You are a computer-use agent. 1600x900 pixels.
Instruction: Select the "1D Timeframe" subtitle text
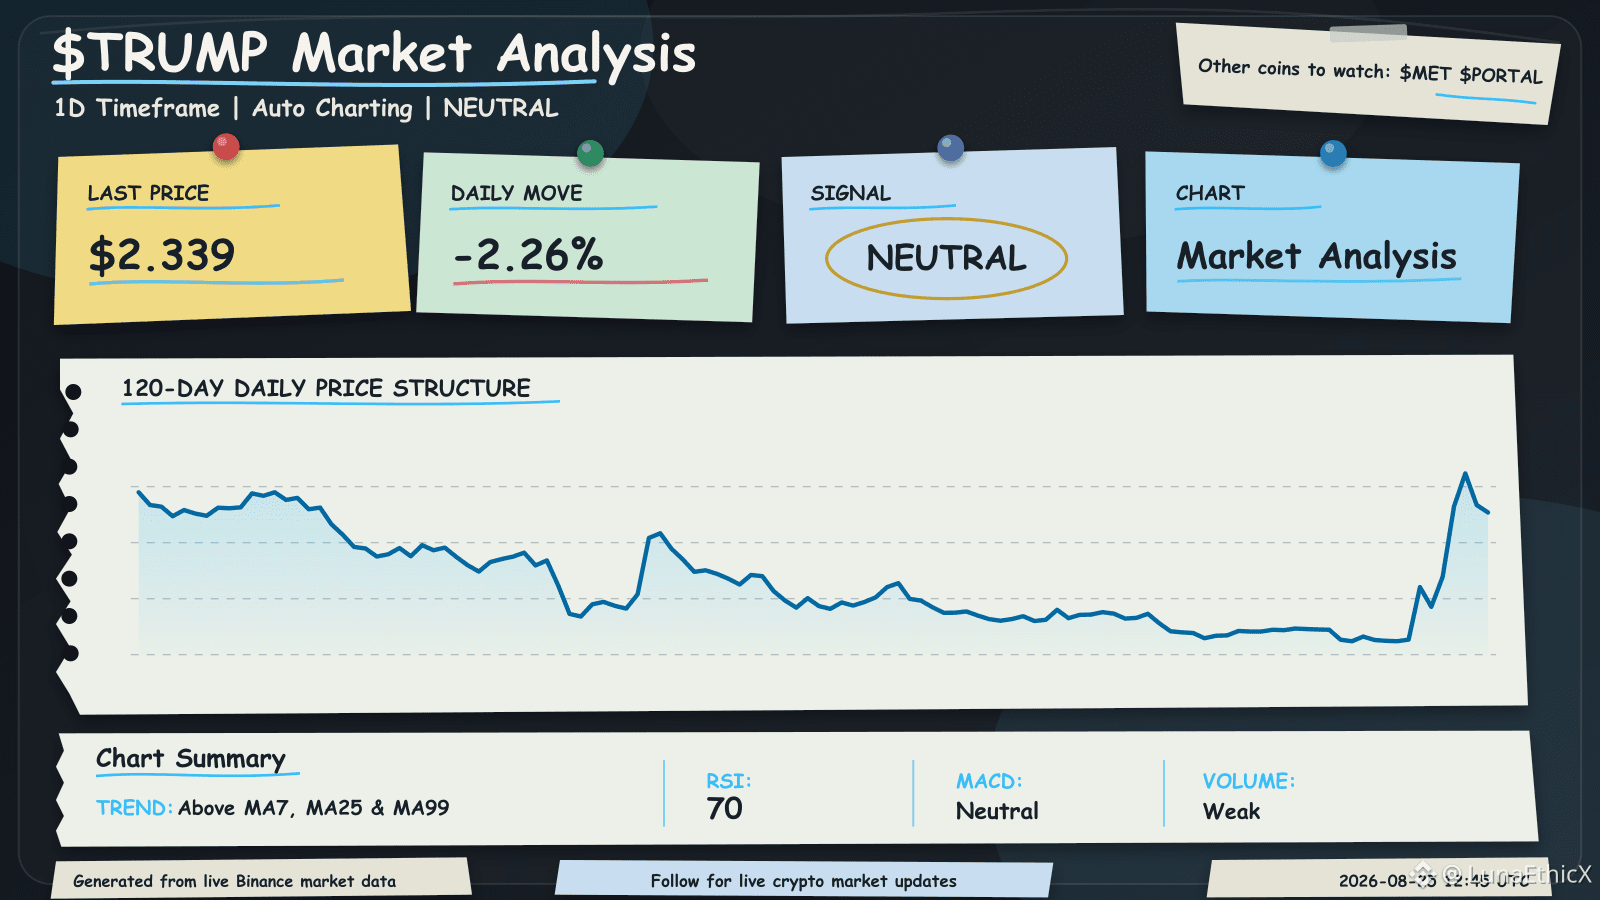[137, 108]
